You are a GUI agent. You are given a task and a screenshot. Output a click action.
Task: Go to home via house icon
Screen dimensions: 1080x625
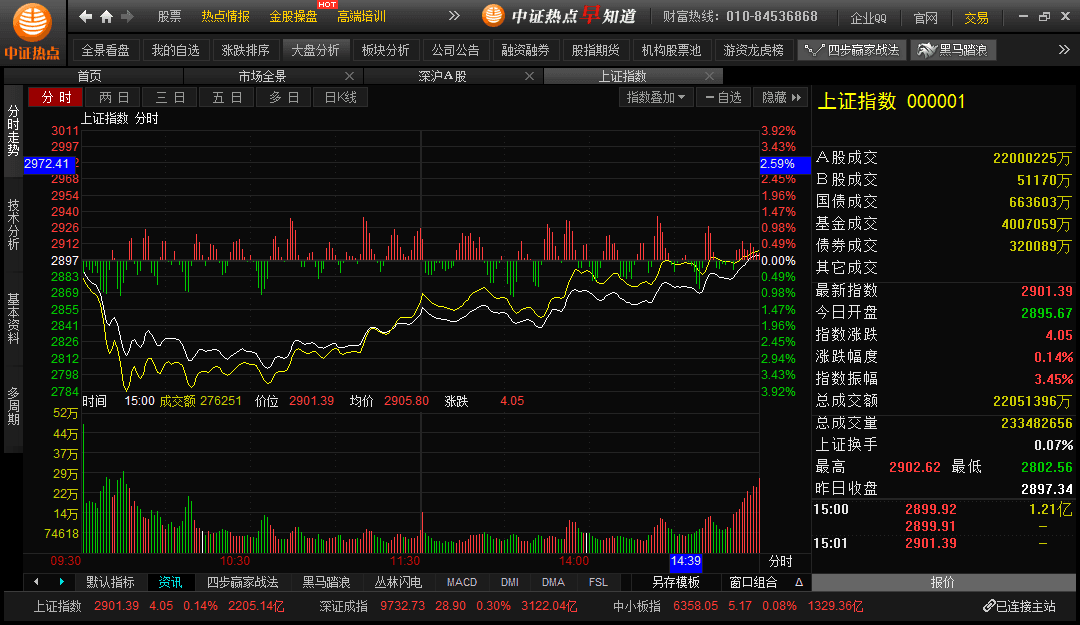(106, 16)
